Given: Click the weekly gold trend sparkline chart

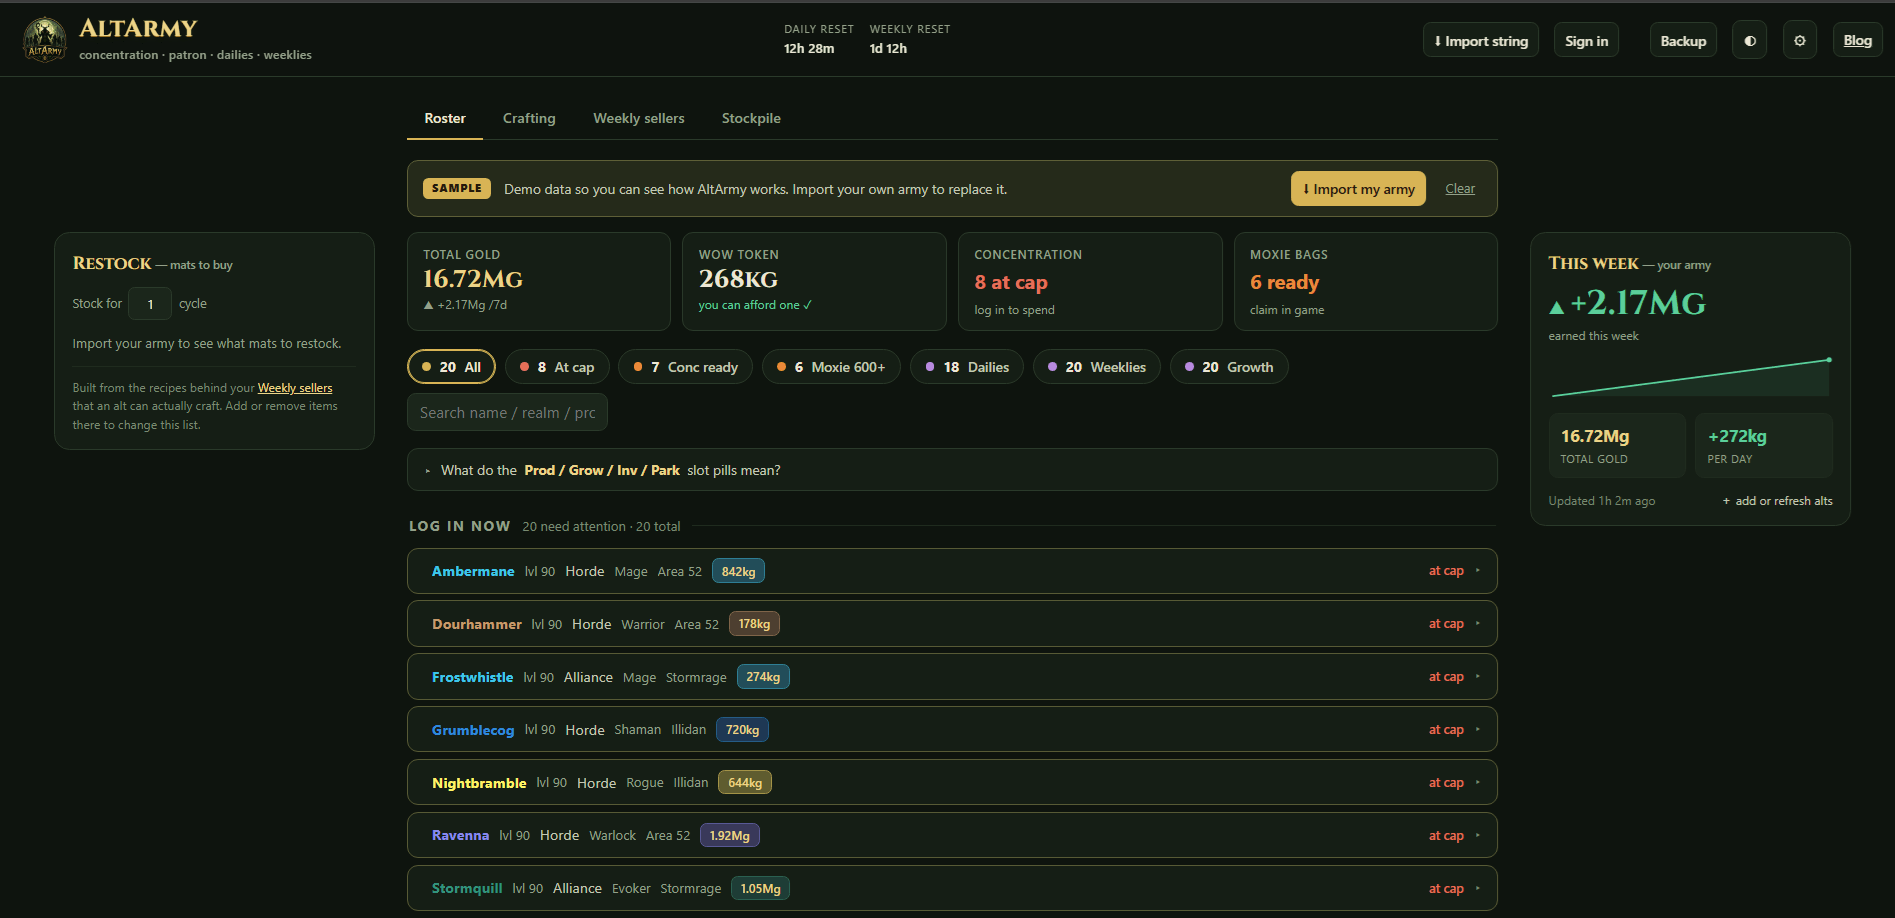Looking at the screenshot, I should (x=1690, y=377).
